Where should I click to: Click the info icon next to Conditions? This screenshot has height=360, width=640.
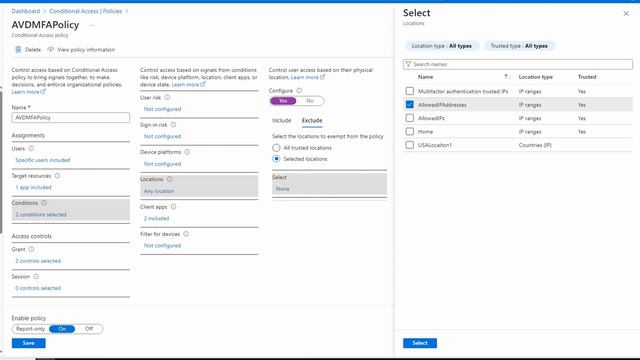coord(44,203)
